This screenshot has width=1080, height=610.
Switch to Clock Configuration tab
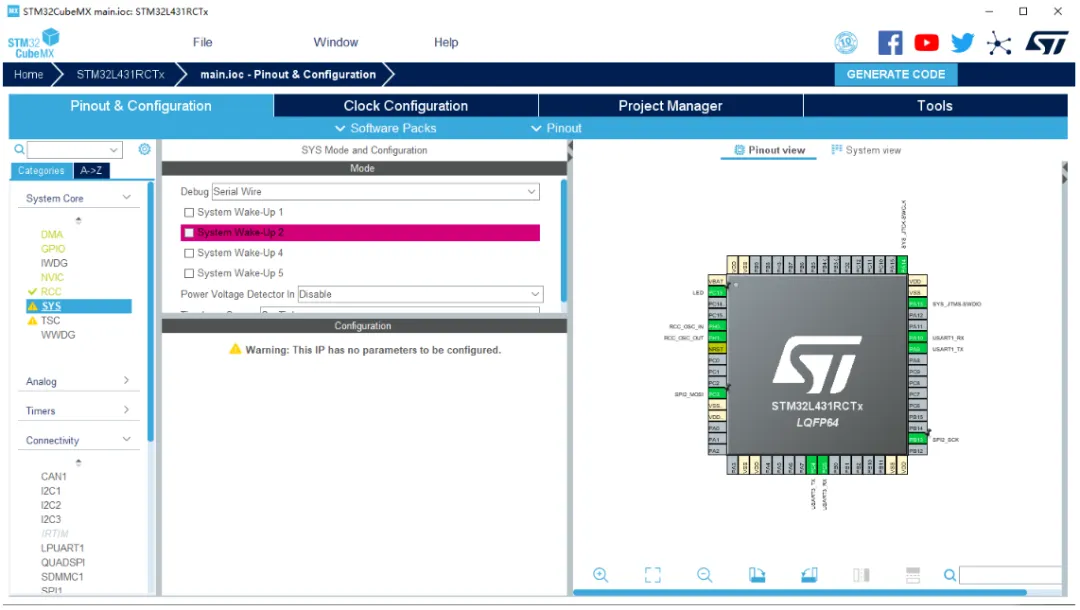tap(406, 105)
